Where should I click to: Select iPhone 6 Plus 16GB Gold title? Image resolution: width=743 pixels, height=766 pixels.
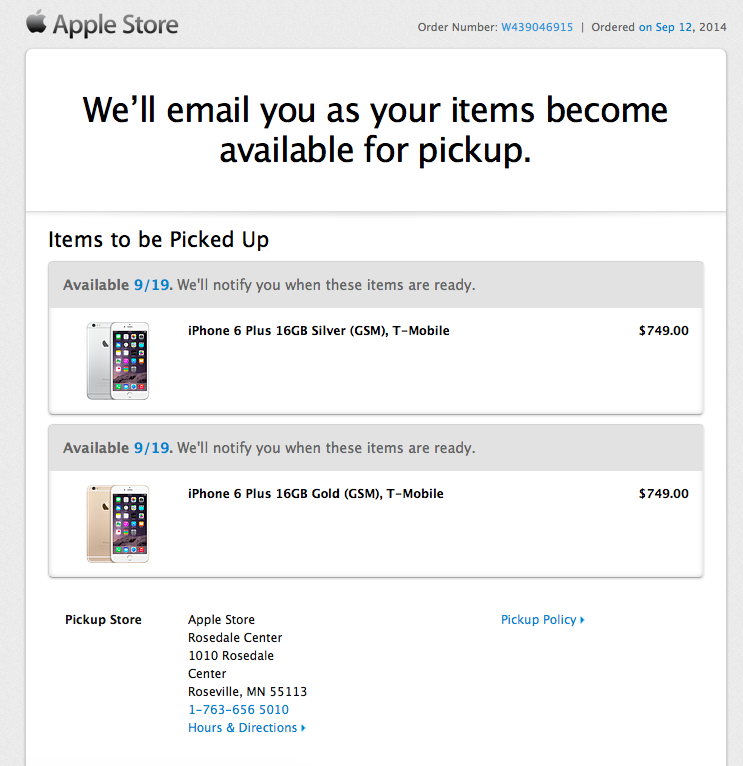click(315, 494)
